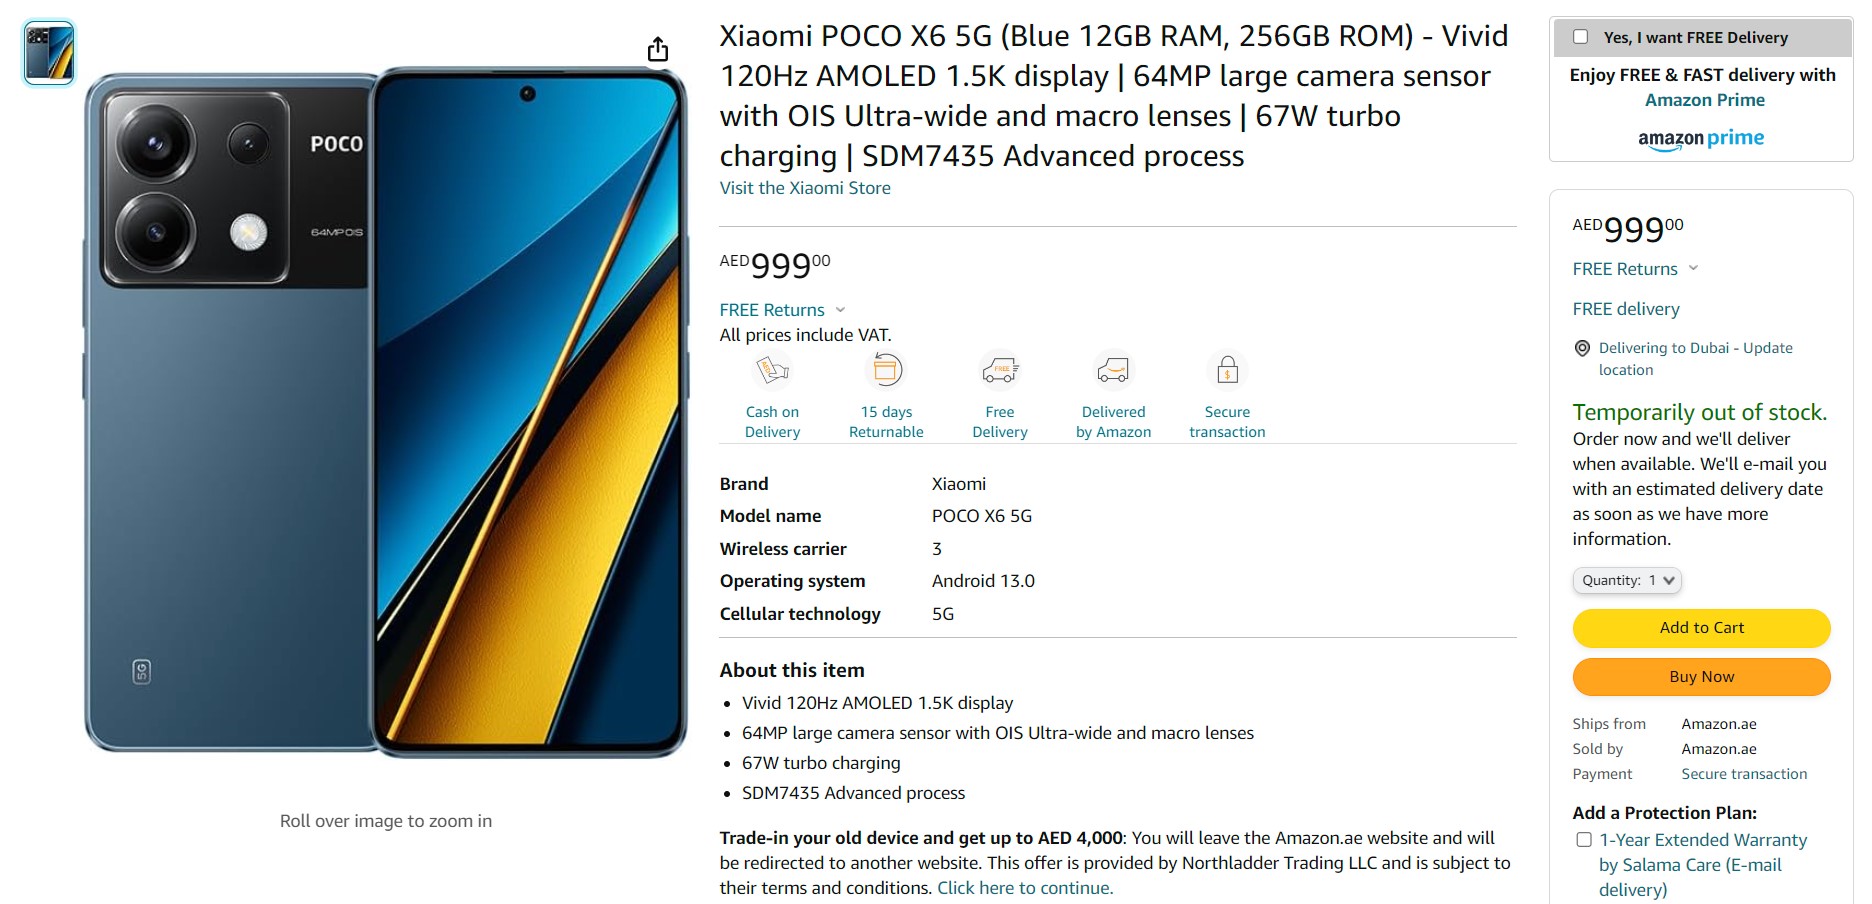Click the delivery location pin icon
This screenshot has width=1872, height=904.
tap(1582, 348)
